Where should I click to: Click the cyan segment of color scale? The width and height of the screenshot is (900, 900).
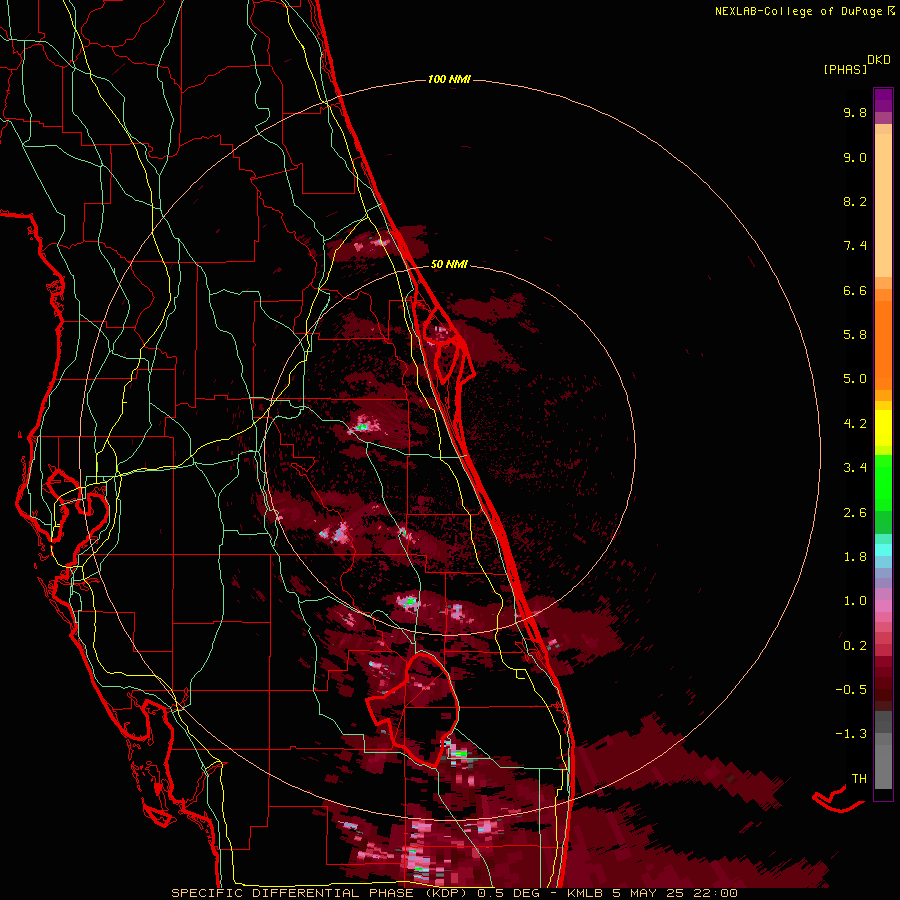(883, 549)
